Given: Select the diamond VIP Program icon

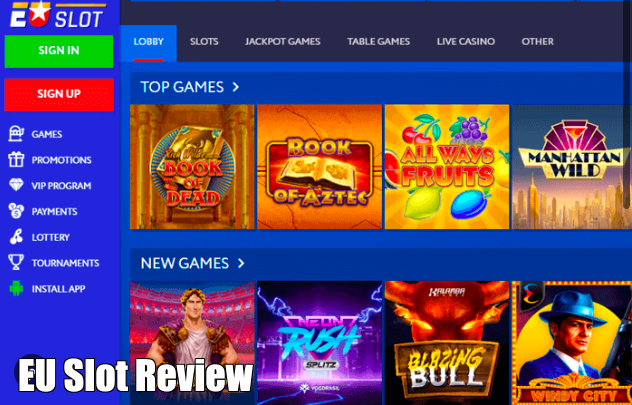Looking at the screenshot, I should (16, 185).
